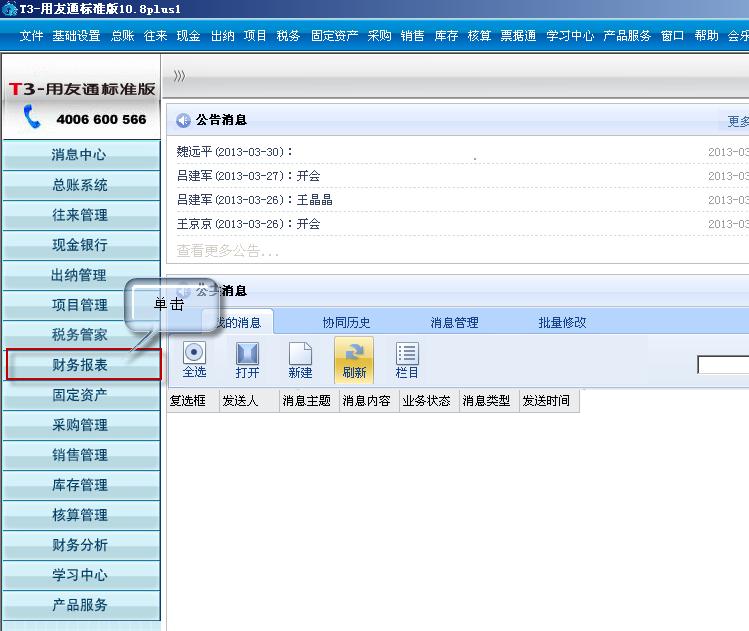
Task: Click the T3 application icon in title bar
Action: tap(10, 9)
